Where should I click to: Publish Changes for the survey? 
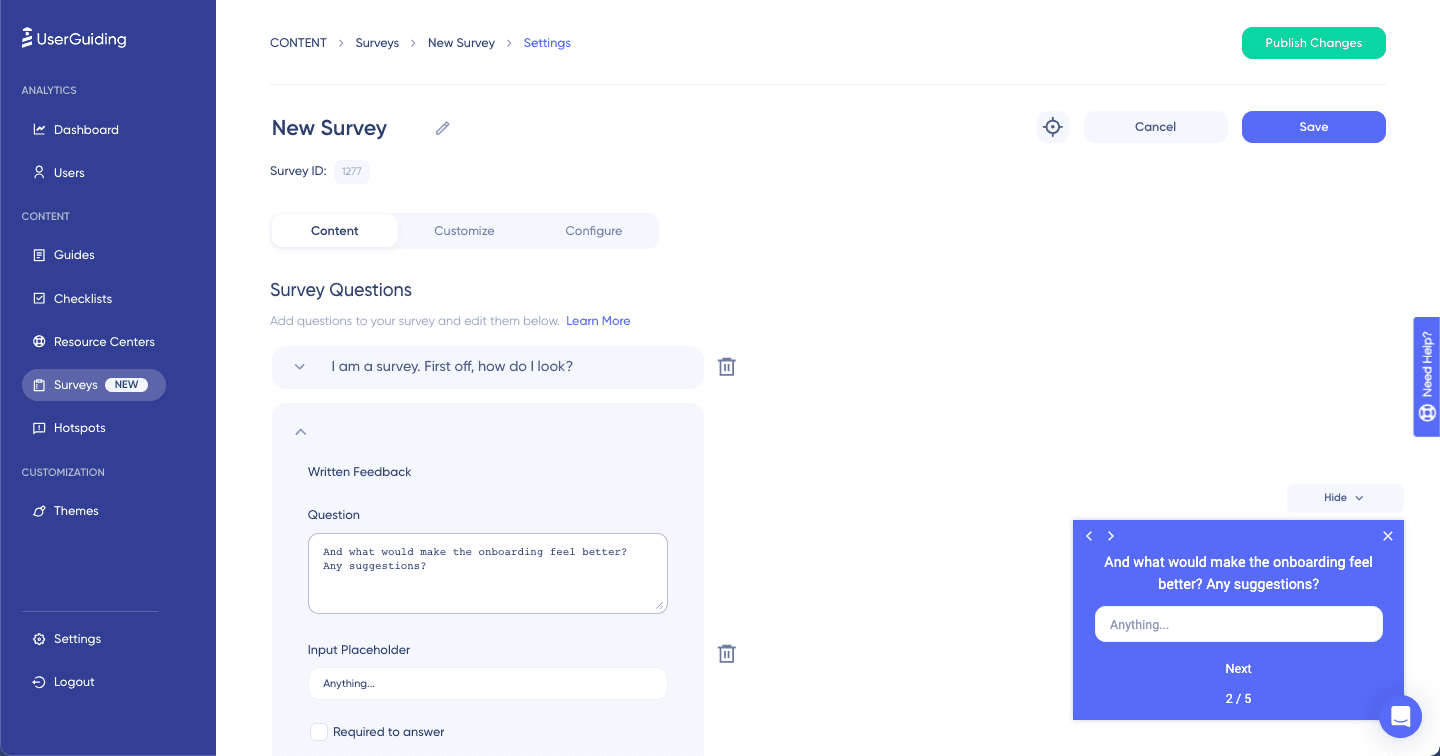coord(1313,43)
